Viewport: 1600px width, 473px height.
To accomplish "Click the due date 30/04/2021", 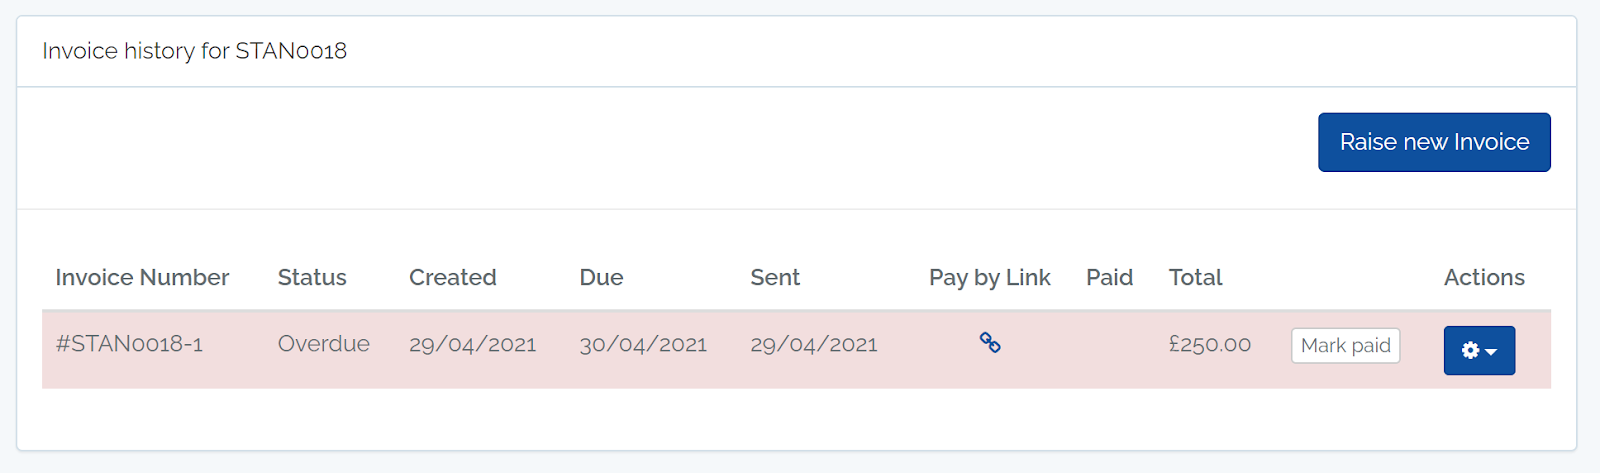I will coord(643,345).
